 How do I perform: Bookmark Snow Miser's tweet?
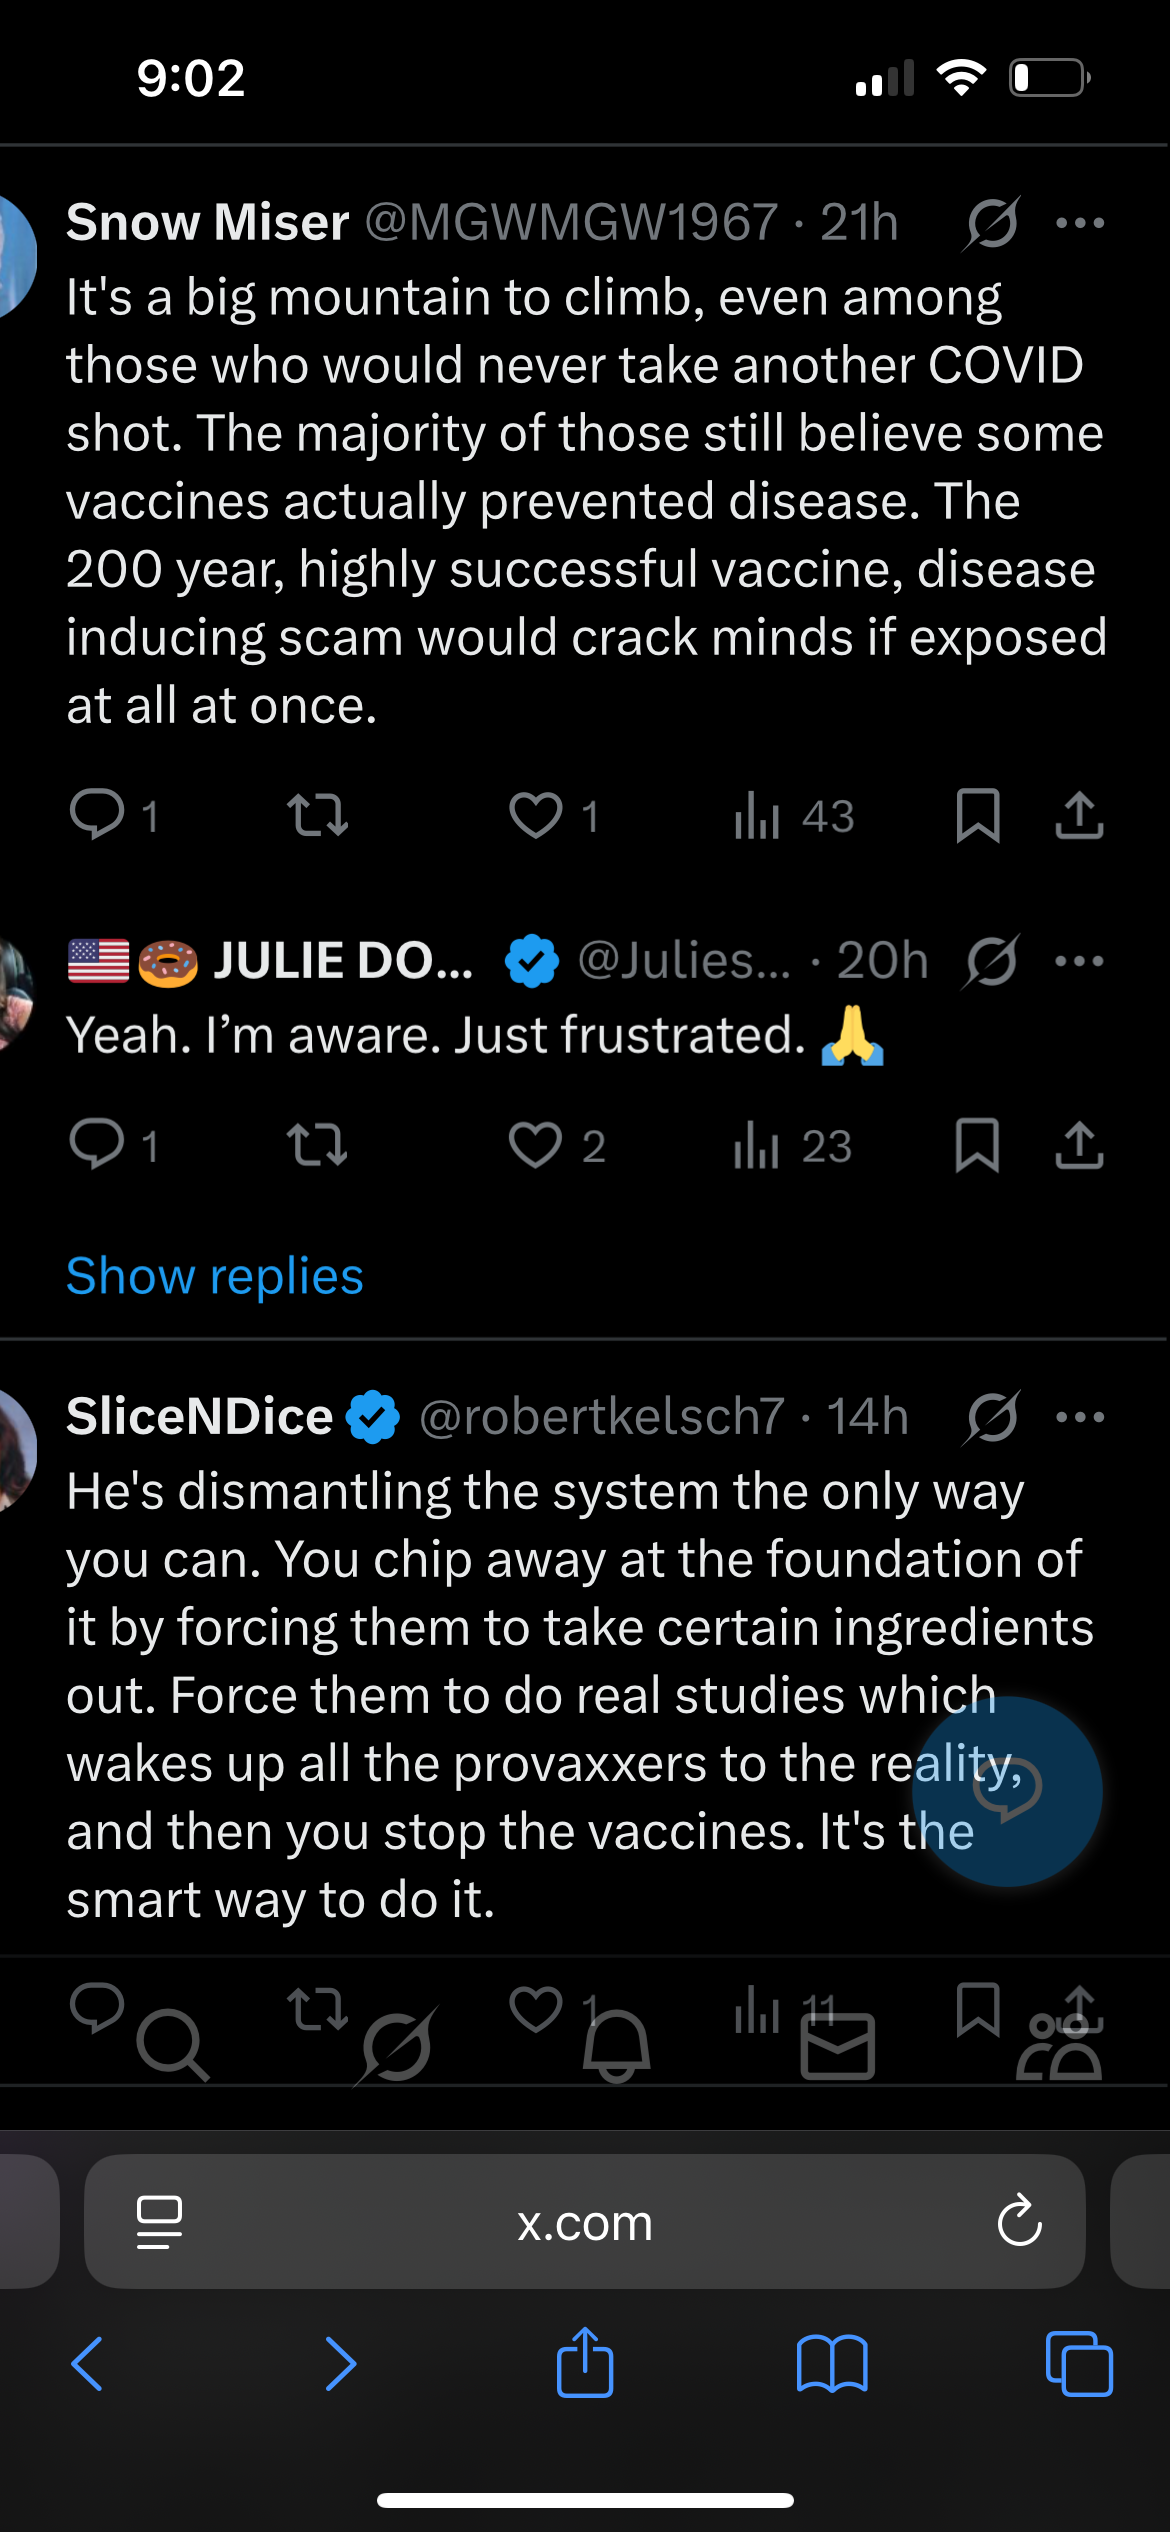pyautogui.click(x=977, y=815)
